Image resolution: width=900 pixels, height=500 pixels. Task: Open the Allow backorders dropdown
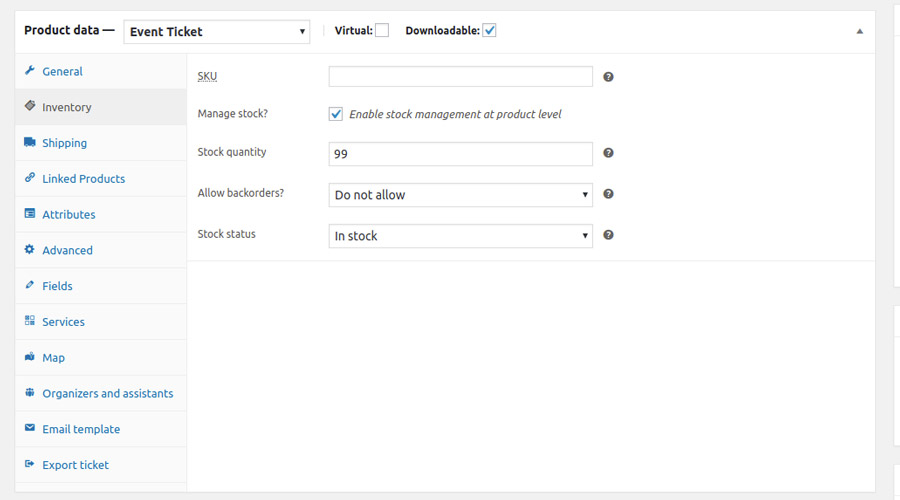point(460,195)
